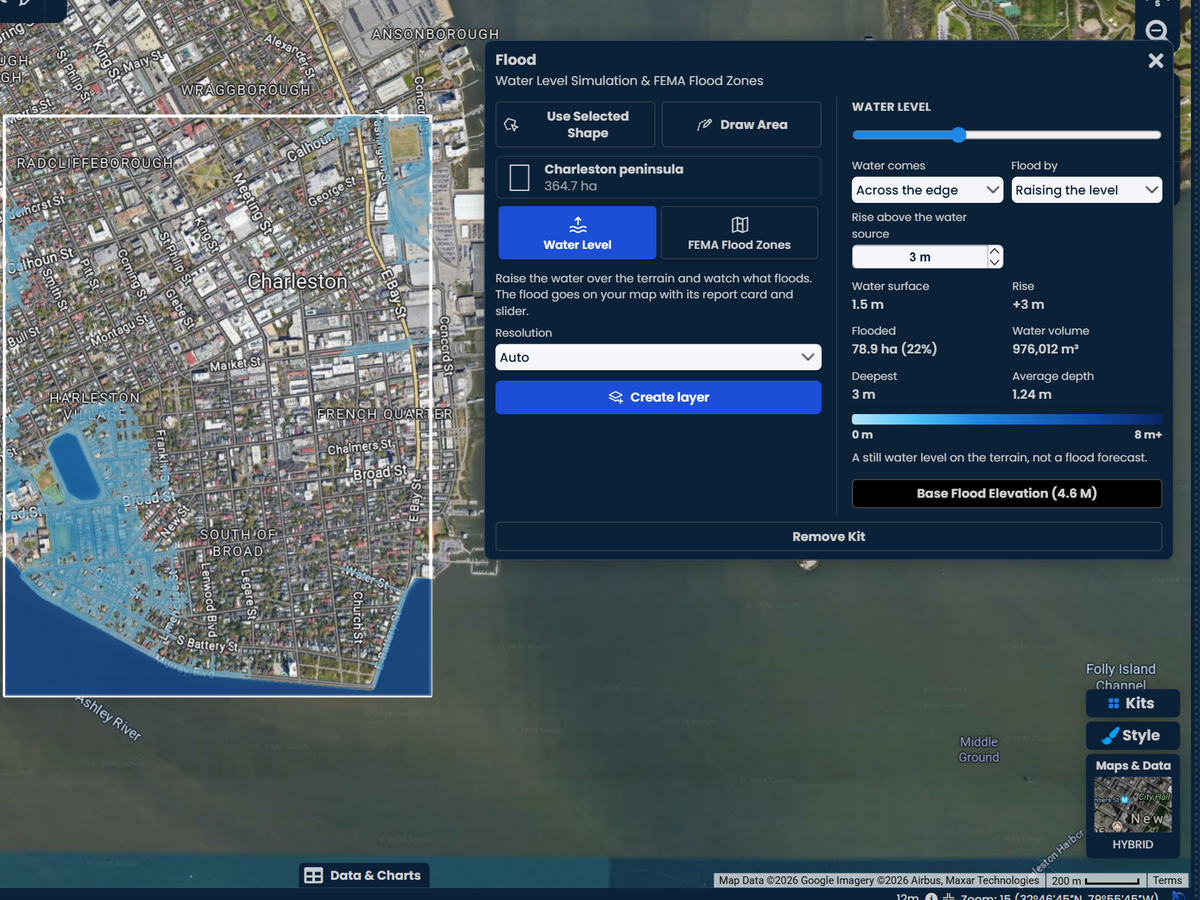The image size is (1200, 900).
Task: Click the crosshair icon beside Zoom readout
Action: [x=948, y=896]
